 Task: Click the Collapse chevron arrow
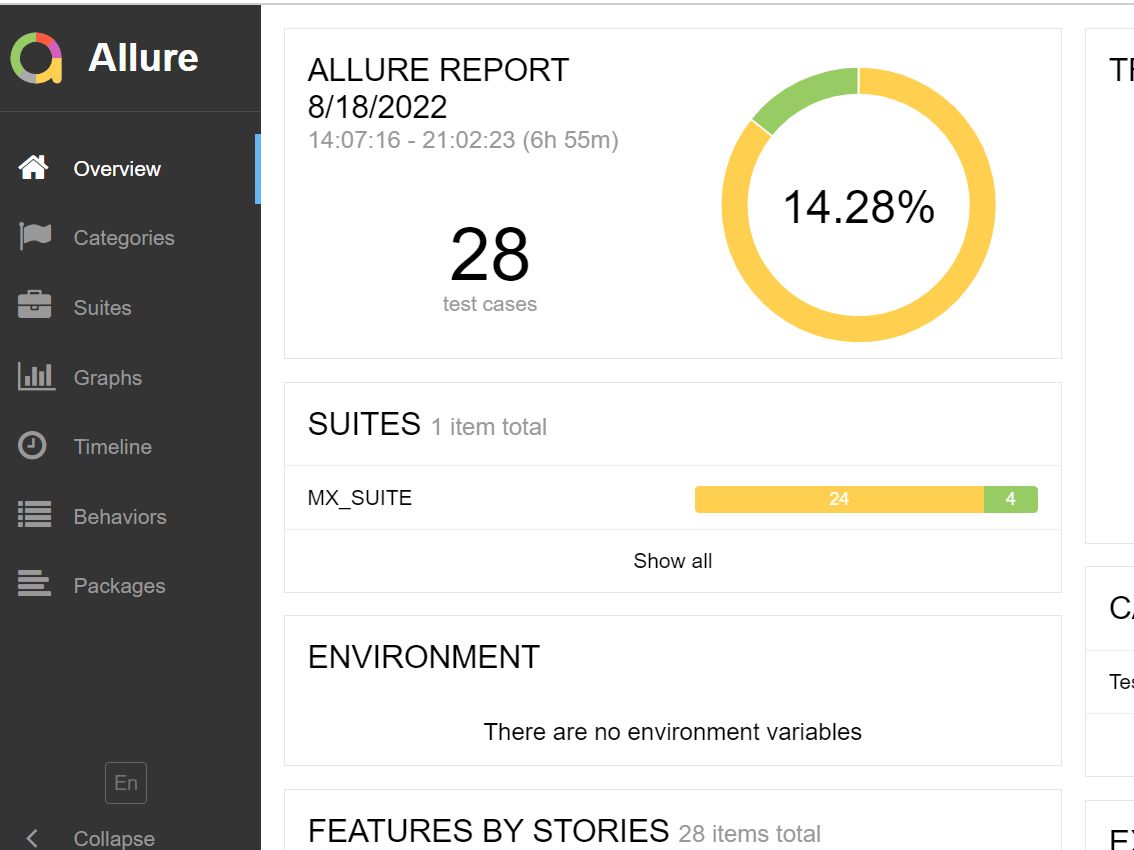[32, 838]
